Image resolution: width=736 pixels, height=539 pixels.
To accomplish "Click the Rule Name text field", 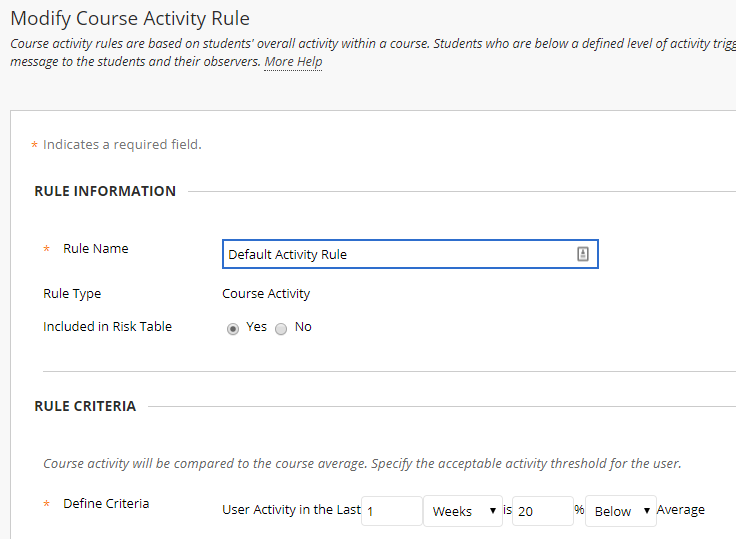I will click(x=398, y=255).
